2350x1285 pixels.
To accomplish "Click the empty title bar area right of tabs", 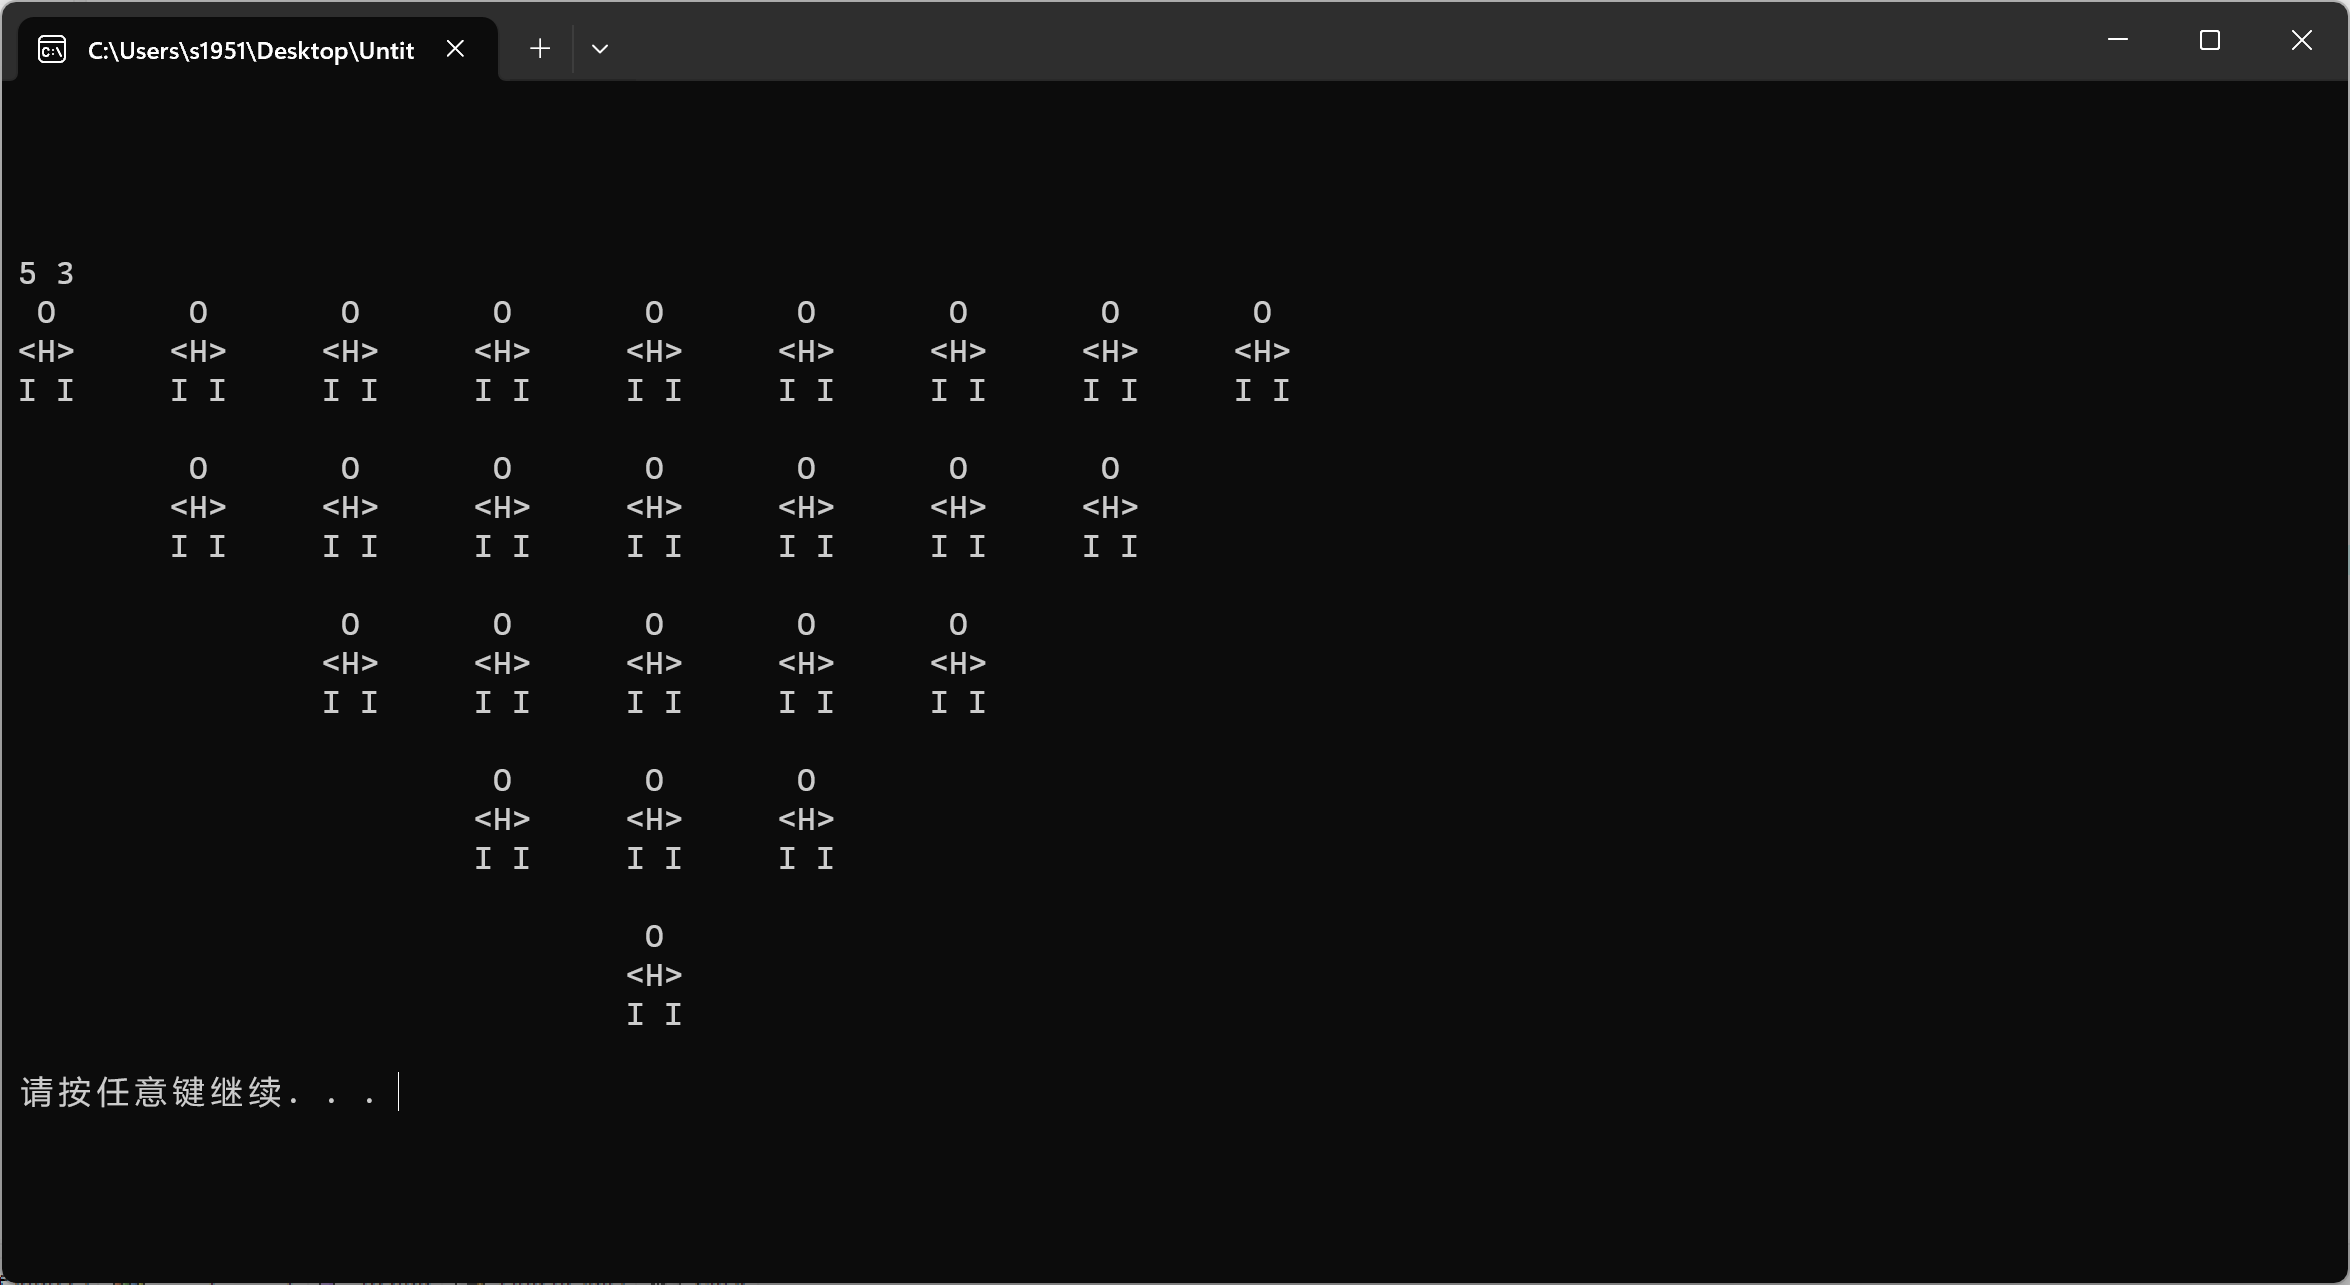I will pyautogui.click(x=1300, y=42).
